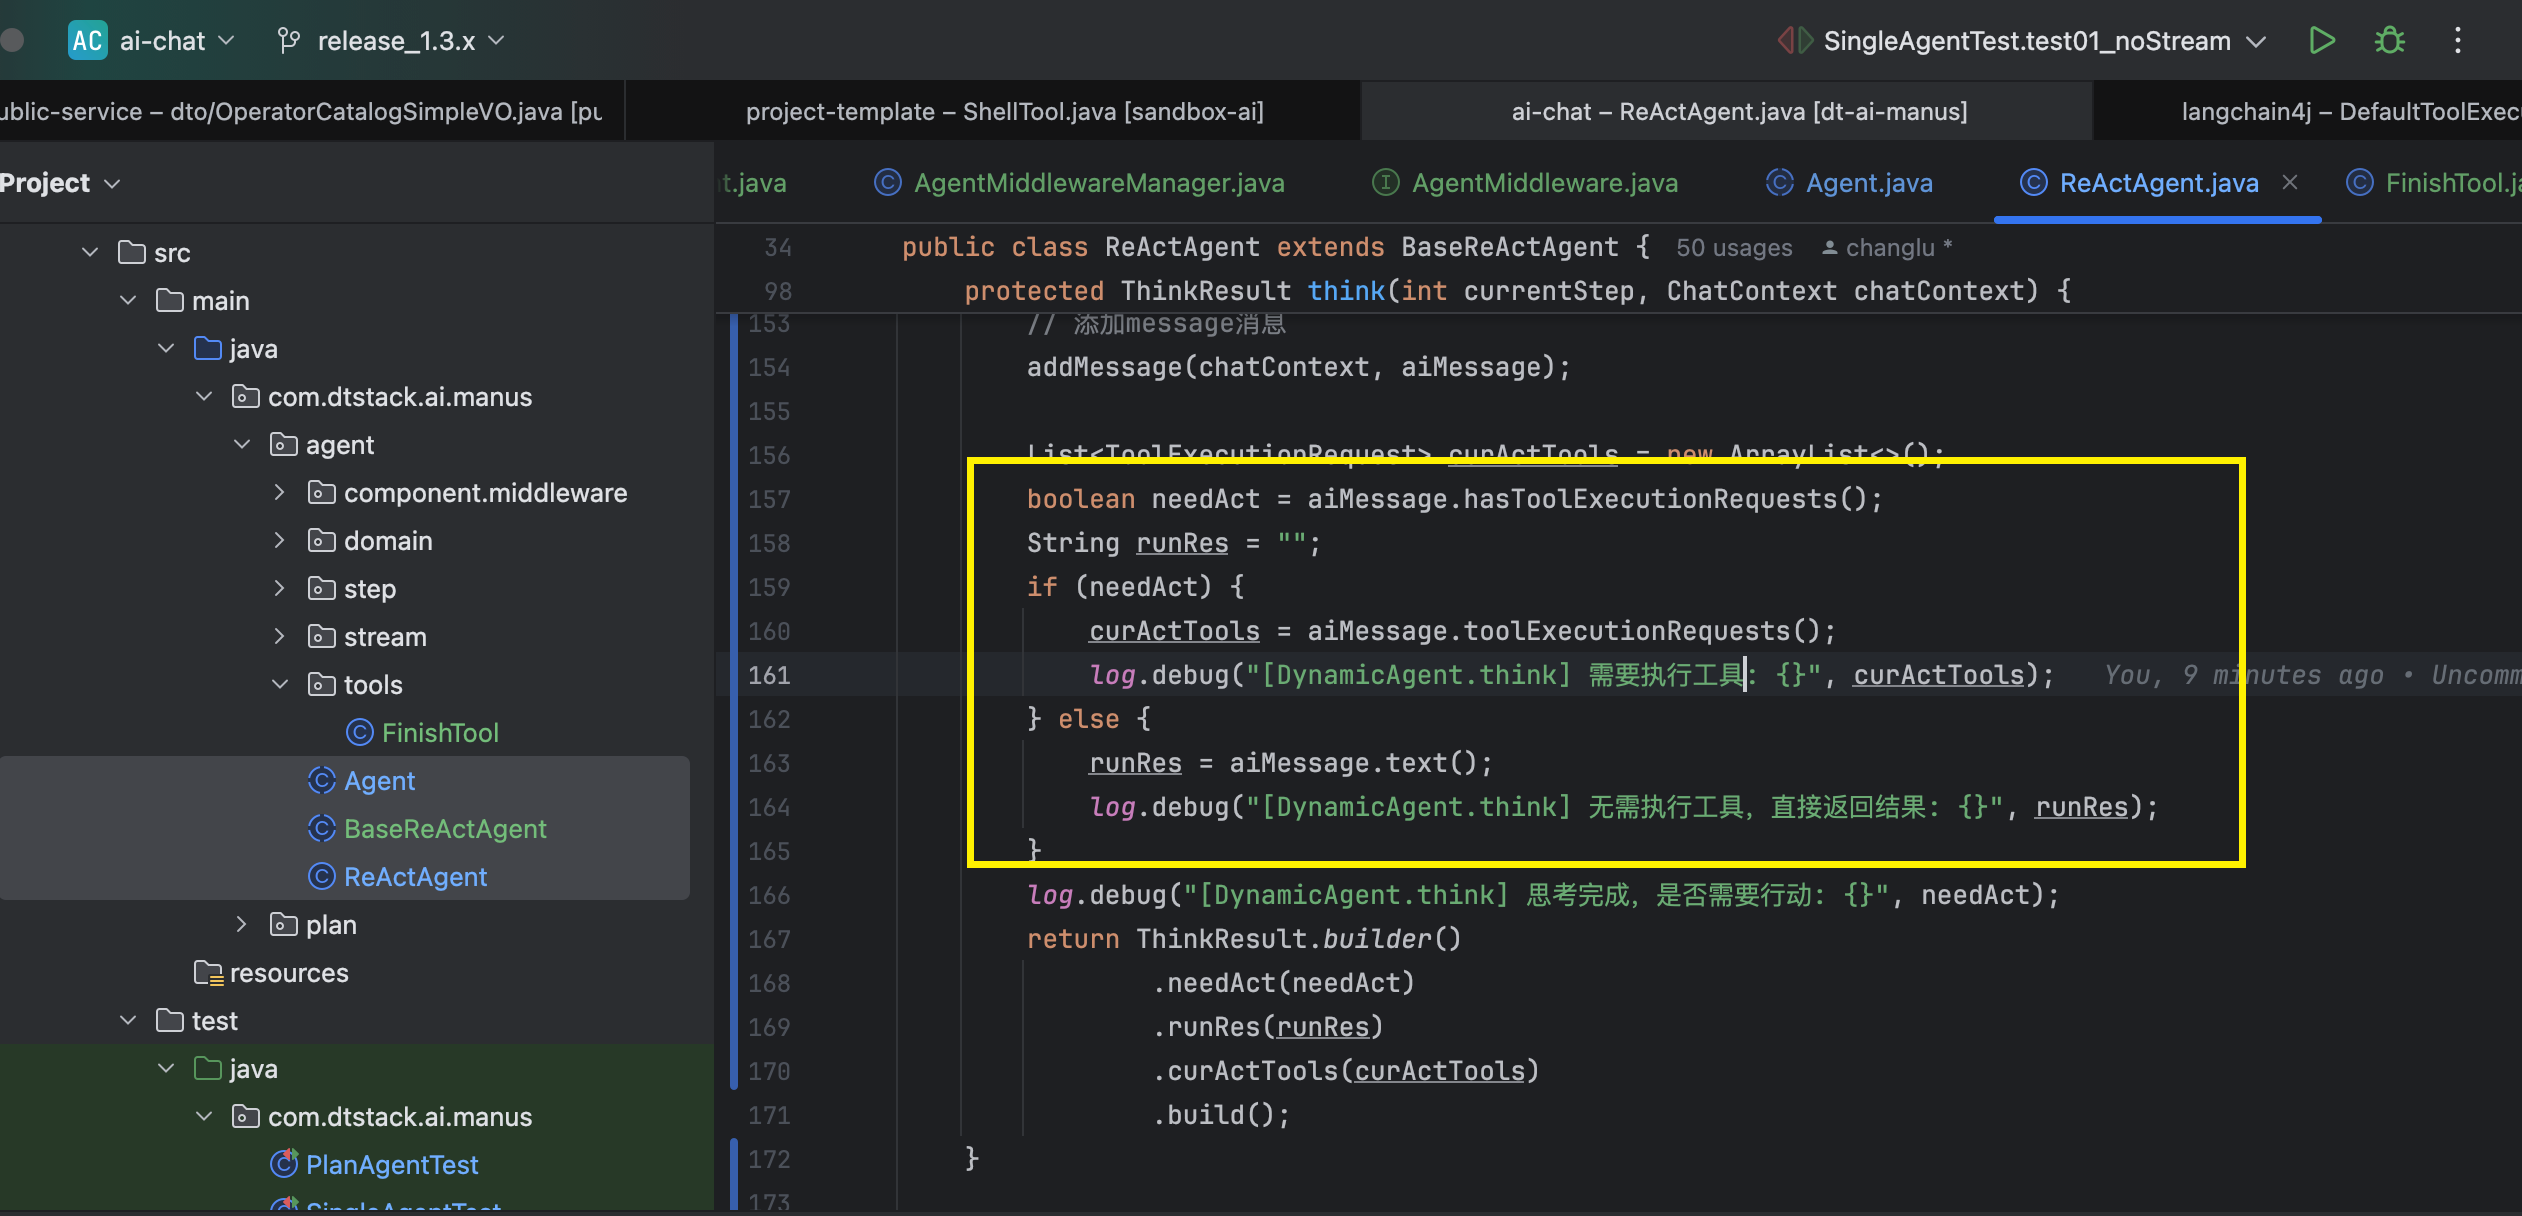2522x1216 pixels.
Task: Click the component.middleware package icon
Action: pyautogui.click(x=321, y=493)
